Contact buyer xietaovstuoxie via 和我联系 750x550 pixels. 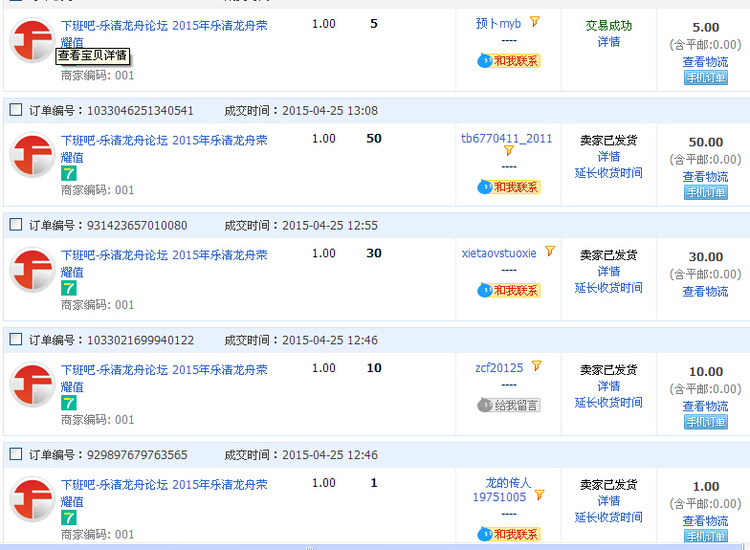point(509,290)
